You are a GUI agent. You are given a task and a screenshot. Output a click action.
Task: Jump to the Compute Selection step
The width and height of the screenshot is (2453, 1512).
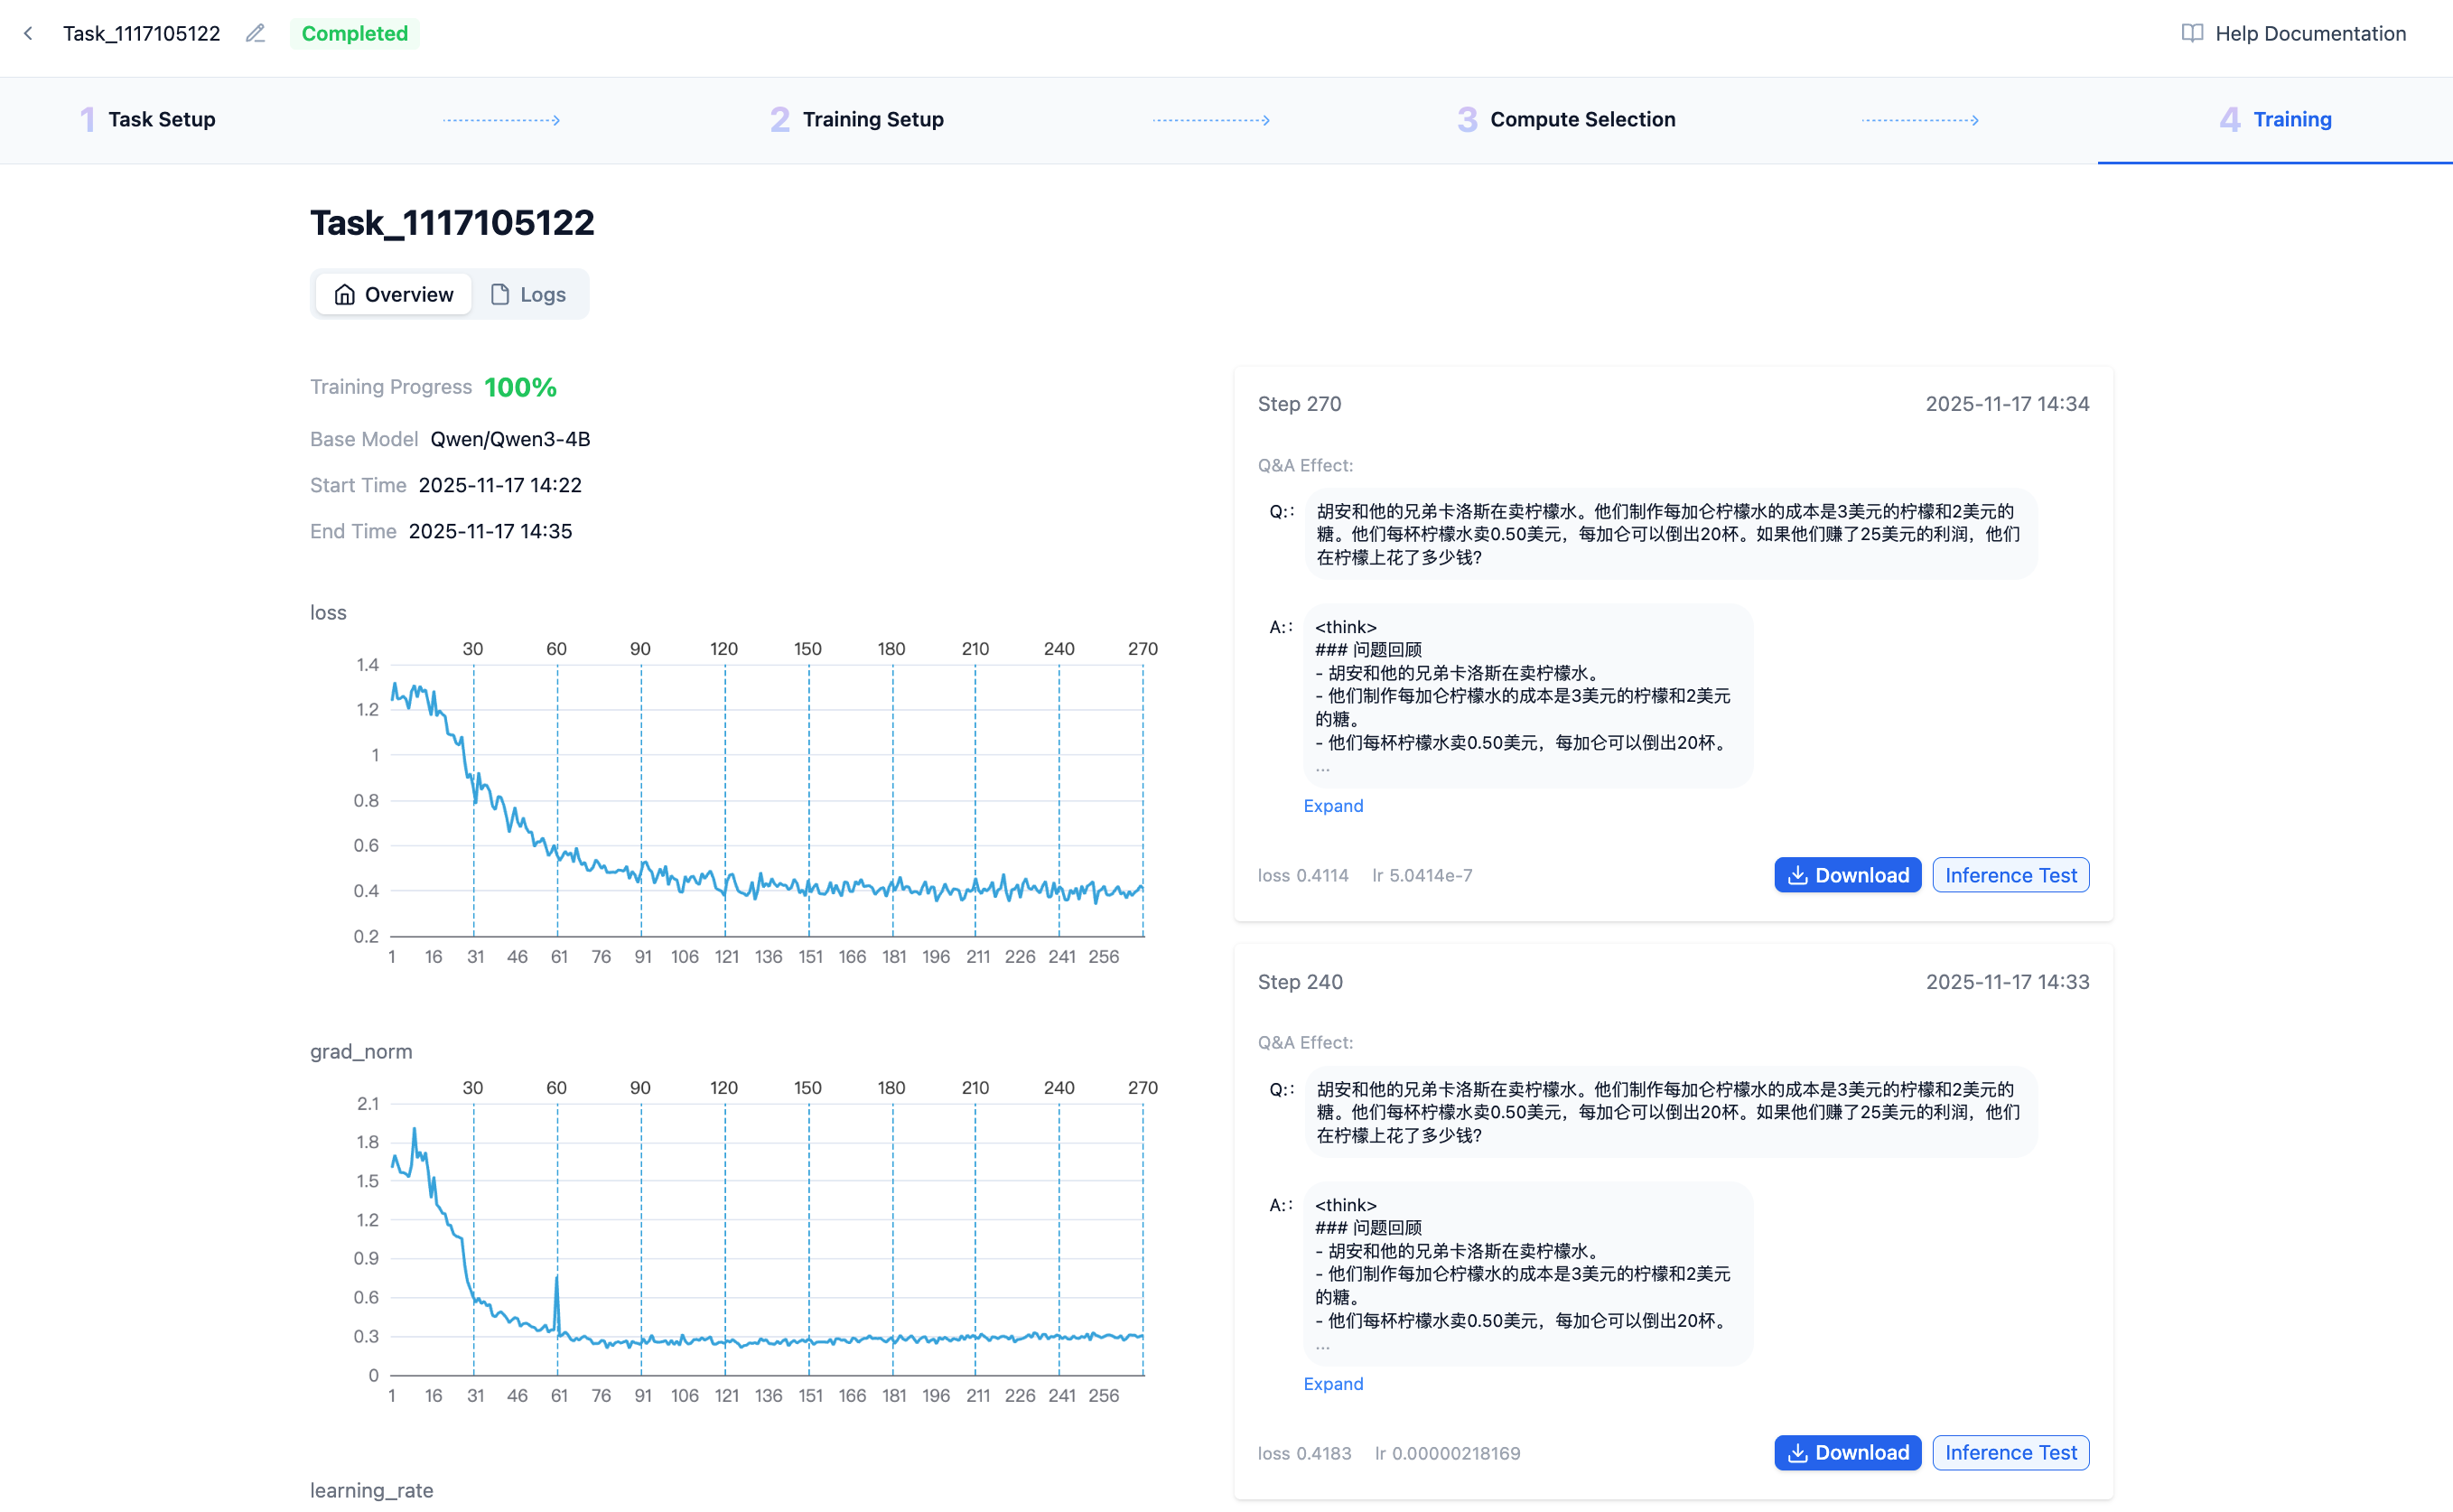[x=1582, y=119]
